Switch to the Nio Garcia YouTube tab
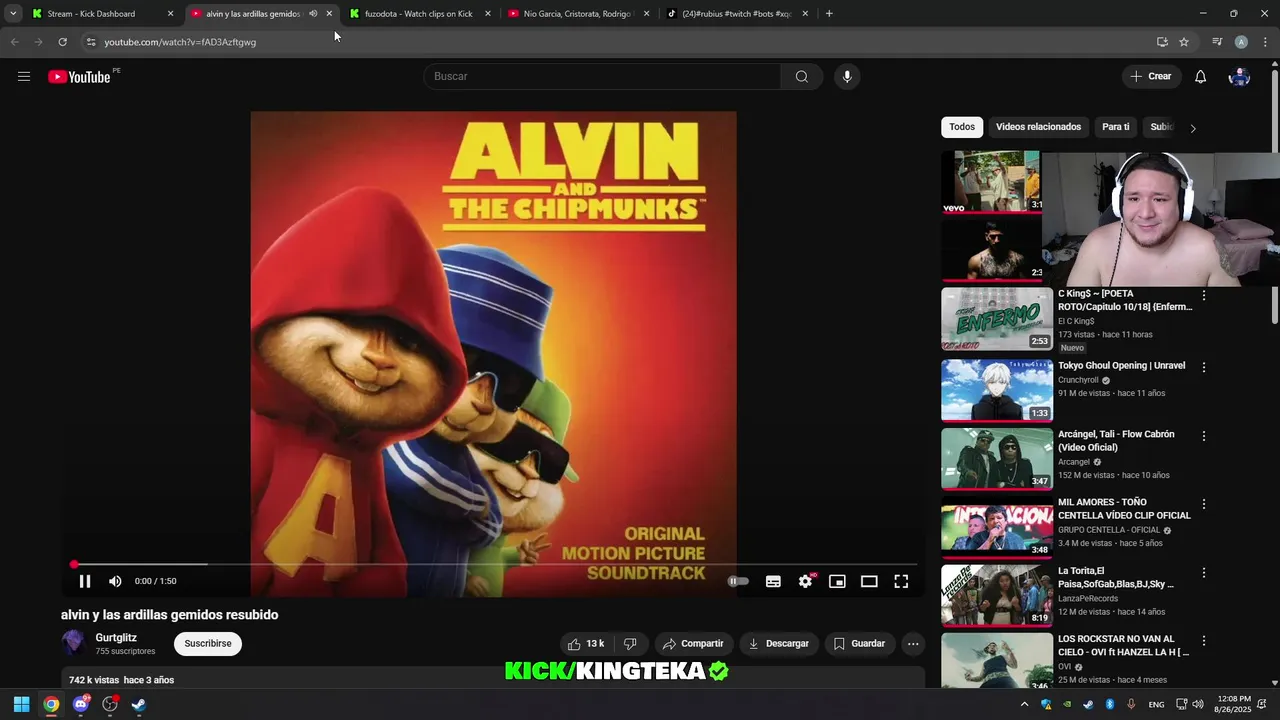1280x720 pixels. (577, 14)
